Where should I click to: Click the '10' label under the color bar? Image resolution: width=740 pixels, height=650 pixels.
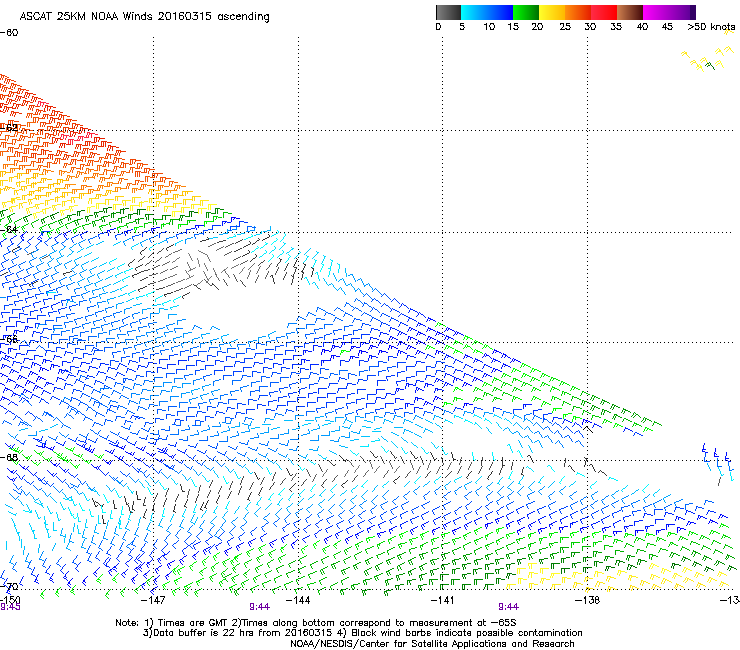[489, 27]
